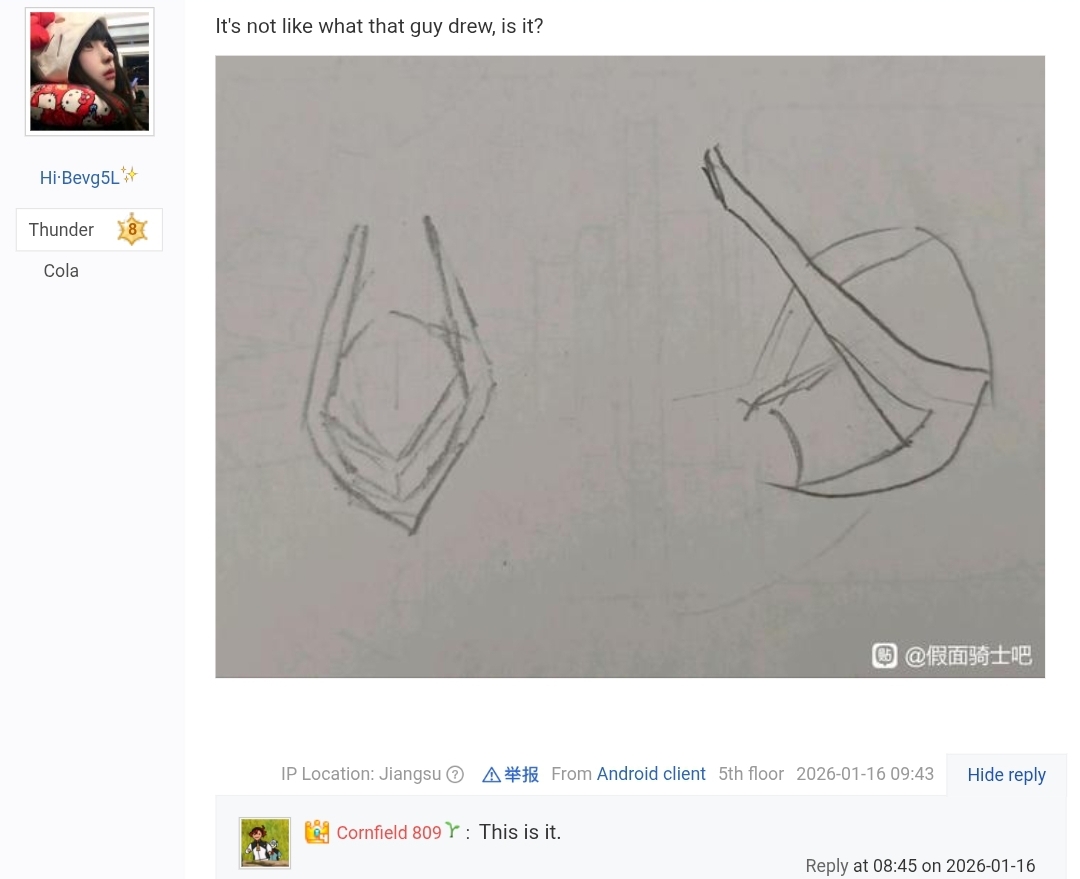This screenshot has width=1080, height=879.
Task: Click the level 8 star badge
Action: tap(132, 229)
